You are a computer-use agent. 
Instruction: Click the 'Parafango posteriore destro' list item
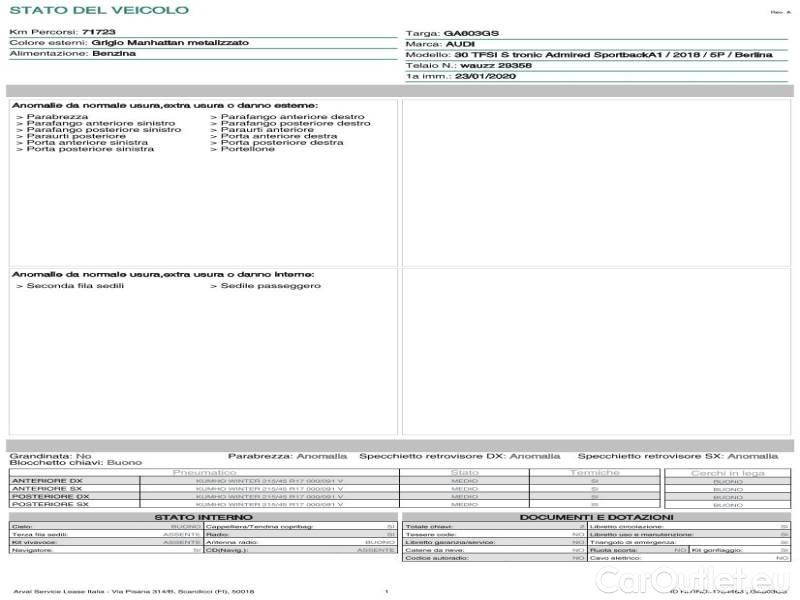(295, 123)
